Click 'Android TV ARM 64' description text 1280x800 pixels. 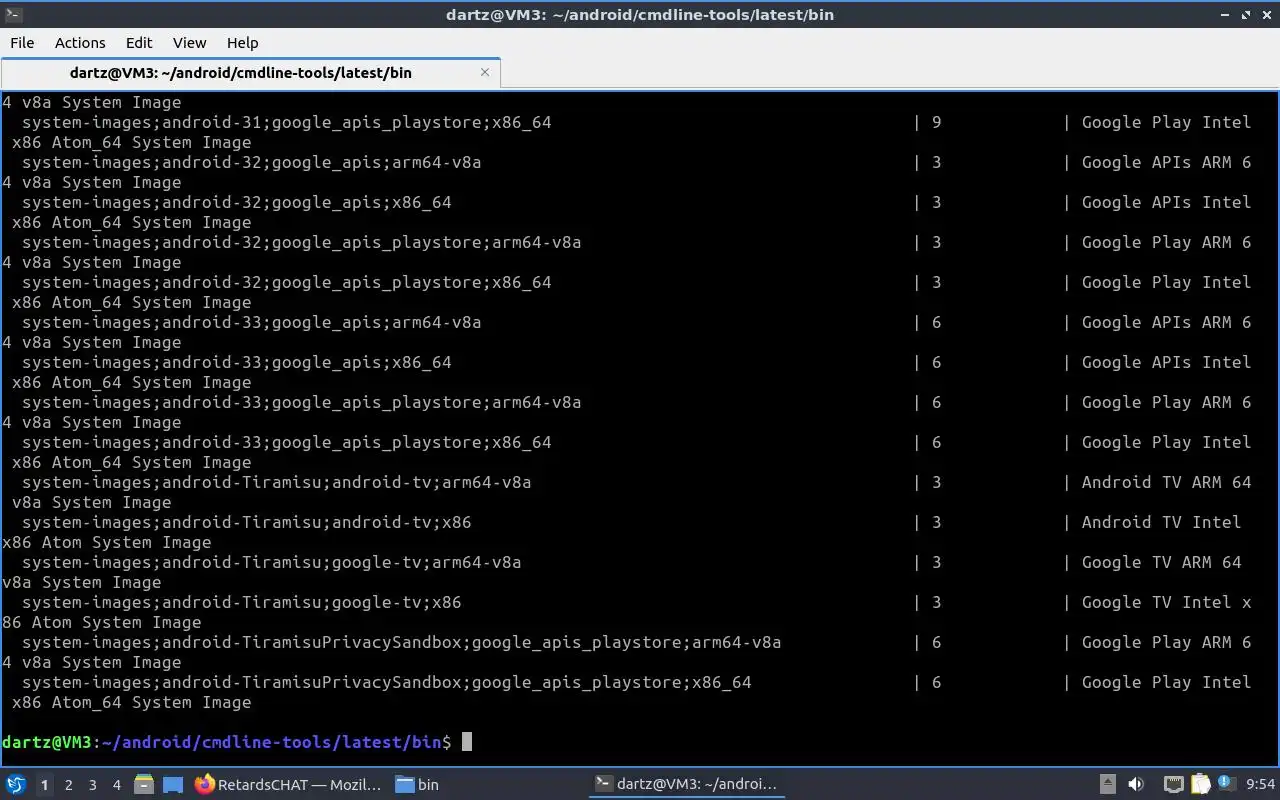coord(1166,482)
